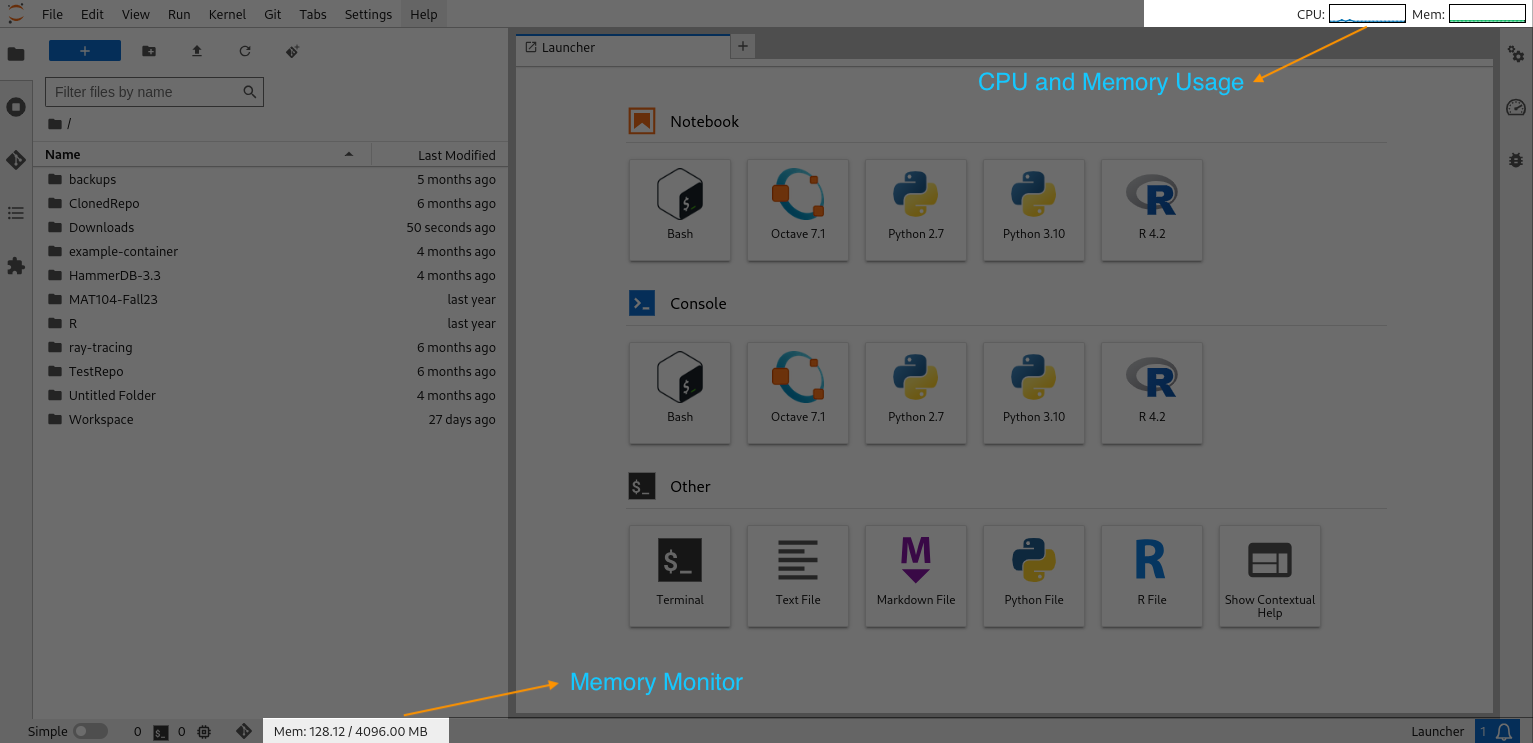Select the HammerDB-3.3 folder
1533x743 pixels.
[x=271, y=275]
